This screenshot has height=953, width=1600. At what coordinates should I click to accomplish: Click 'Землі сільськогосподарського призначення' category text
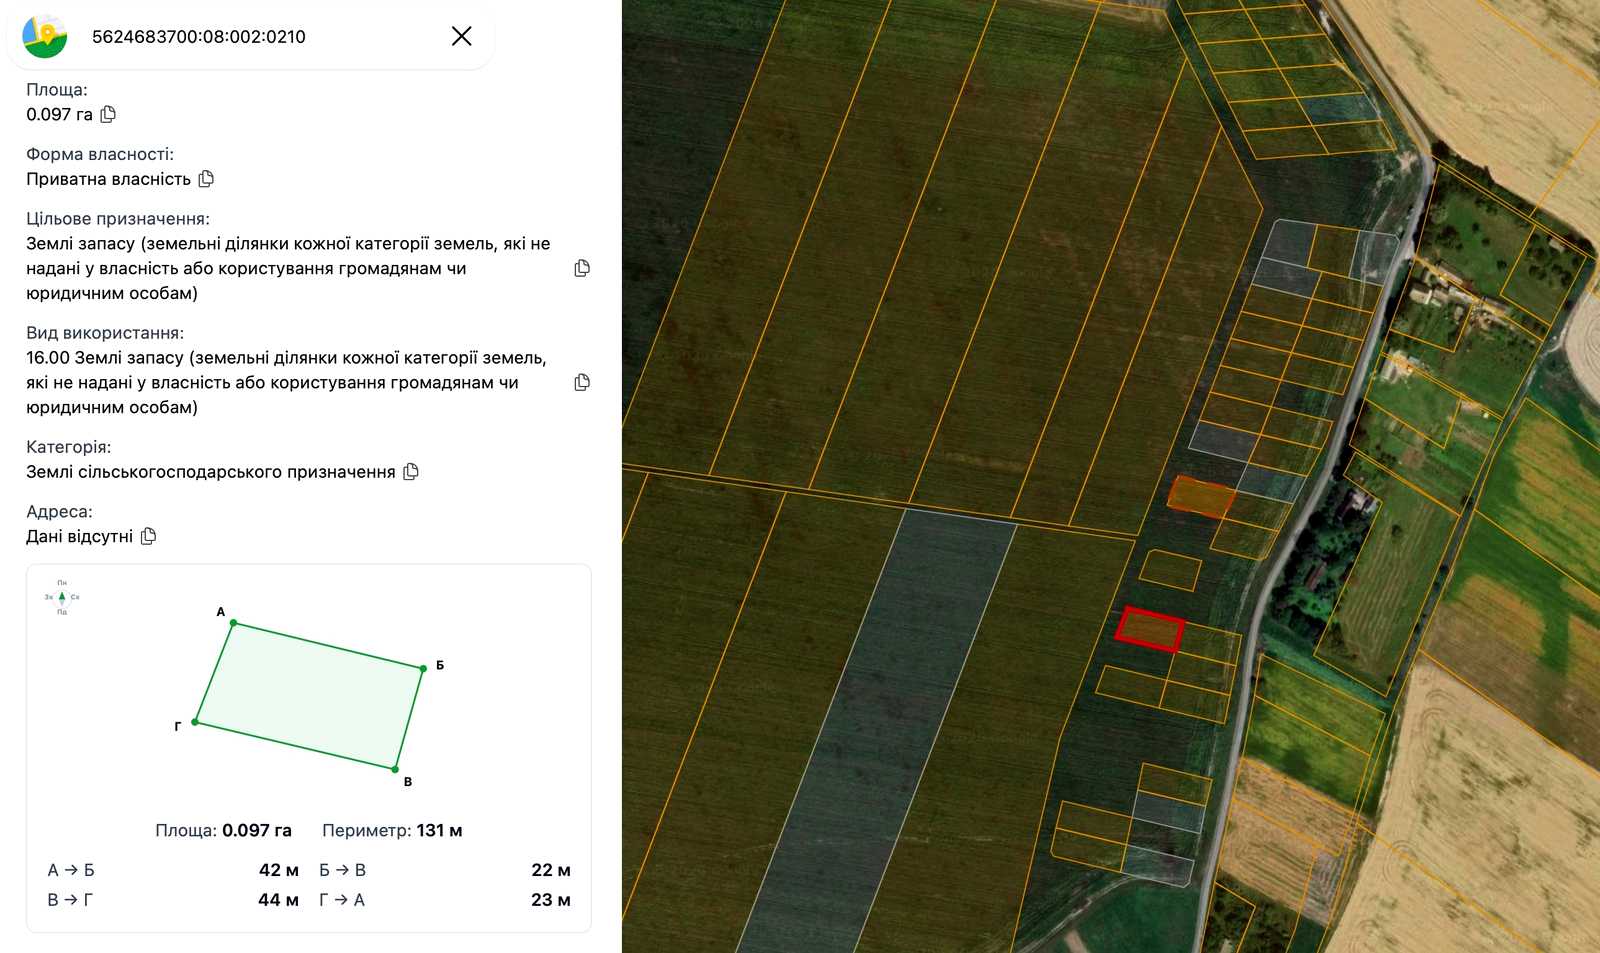click(211, 472)
